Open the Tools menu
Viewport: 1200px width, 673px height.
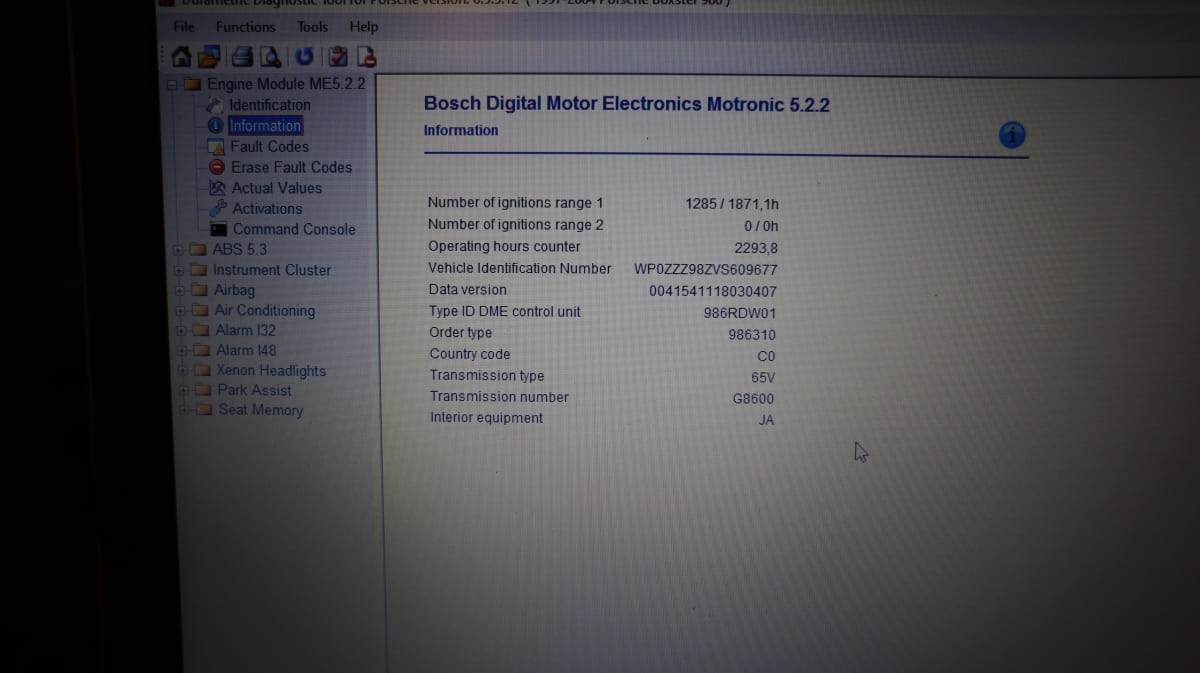click(x=312, y=27)
